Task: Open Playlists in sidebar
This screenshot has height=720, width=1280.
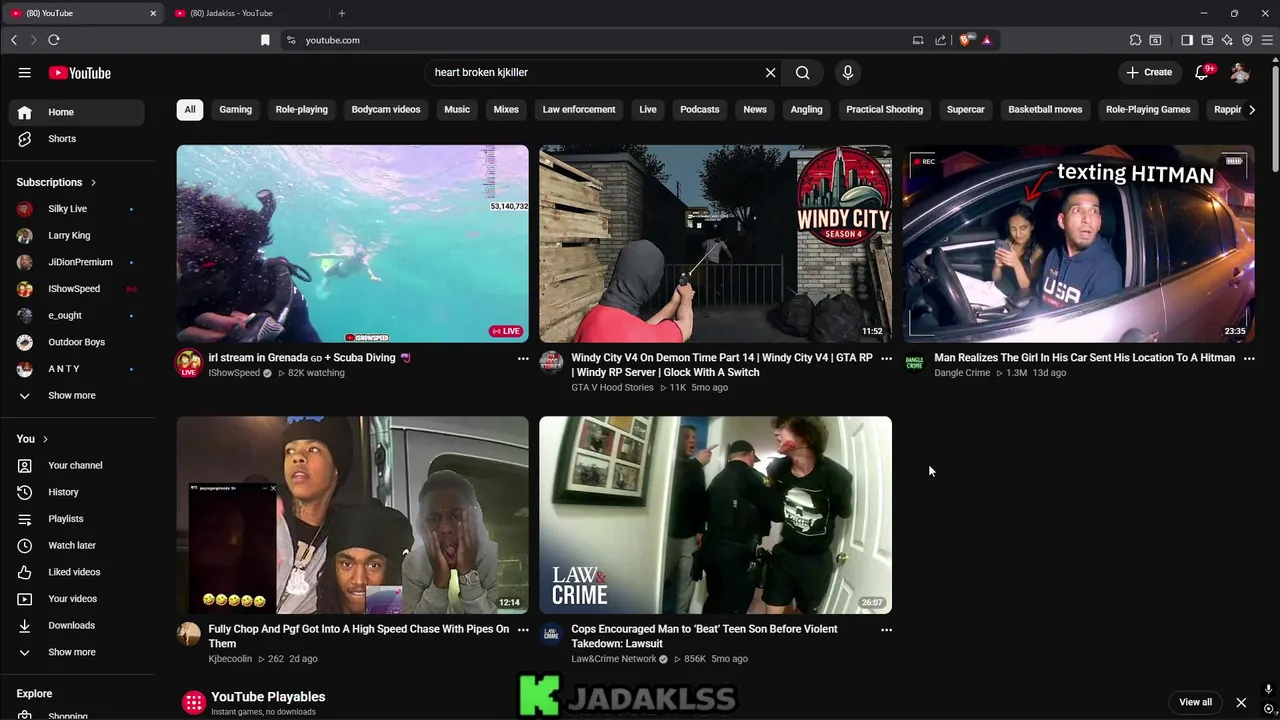Action: [77, 519]
